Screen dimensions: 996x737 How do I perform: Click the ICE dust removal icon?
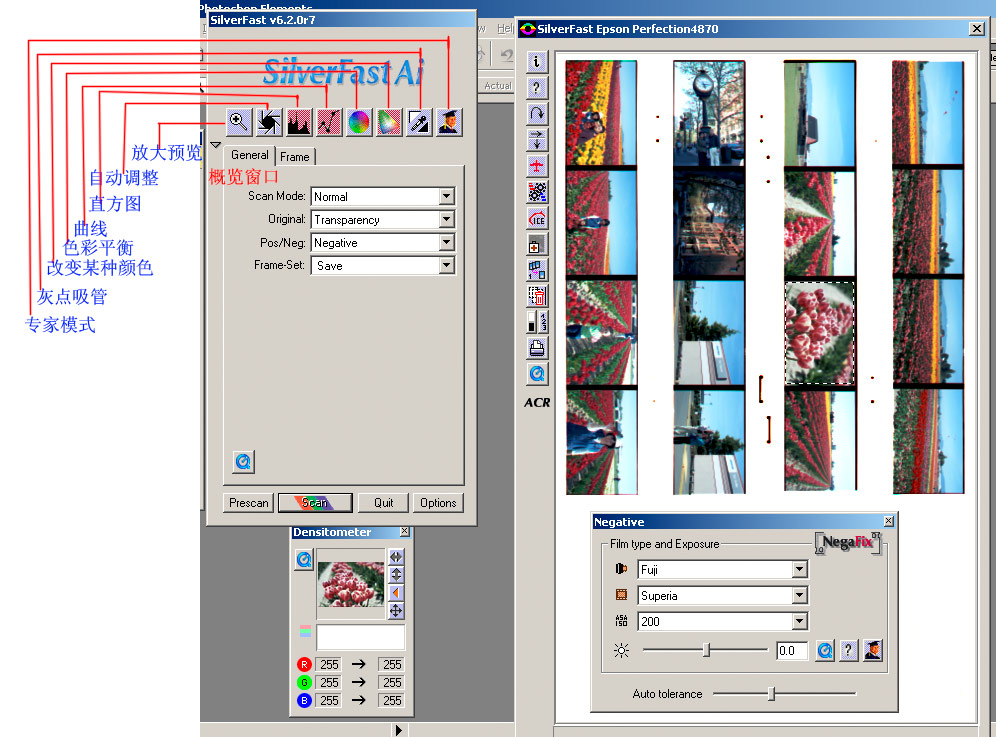pos(537,219)
